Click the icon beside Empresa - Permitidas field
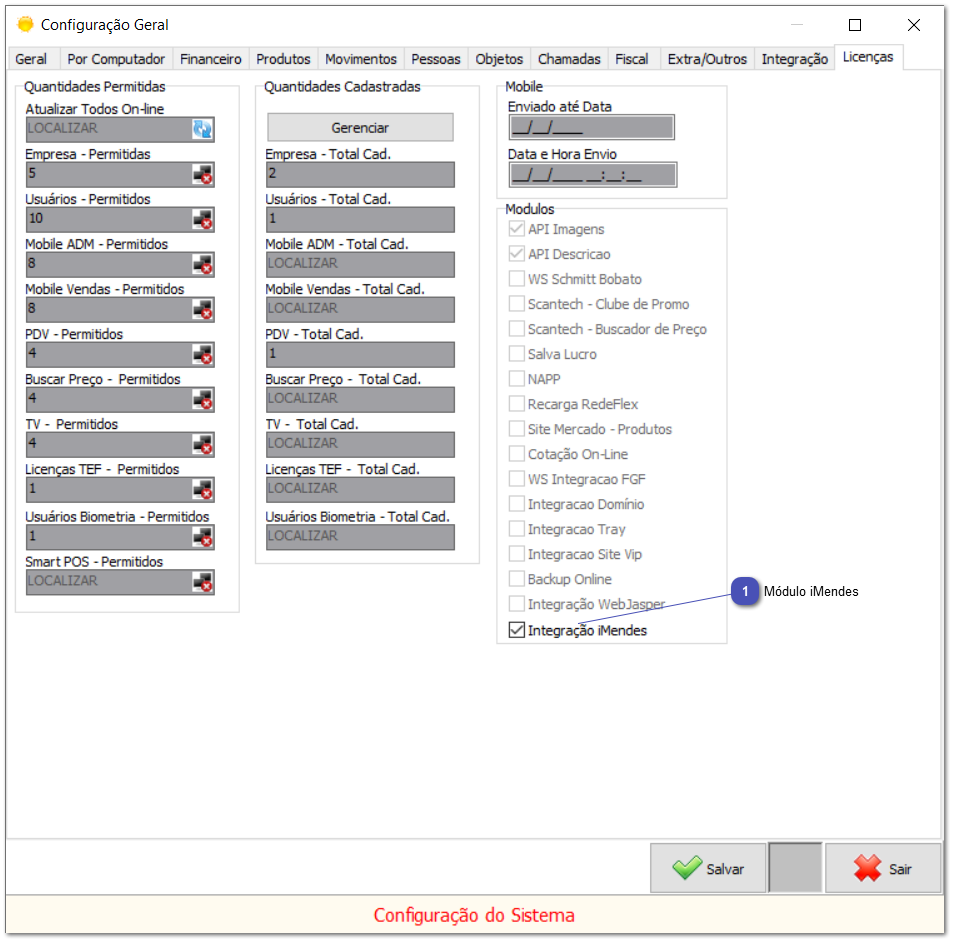This screenshot has height=942, width=953. pyautogui.click(x=203, y=175)
